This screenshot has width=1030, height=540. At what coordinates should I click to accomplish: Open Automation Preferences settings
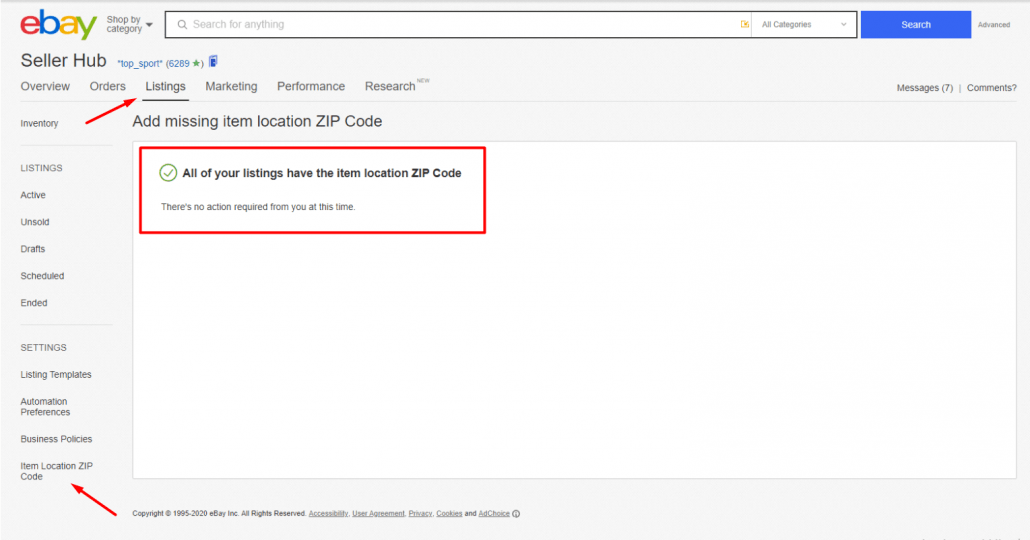point(45,407)
